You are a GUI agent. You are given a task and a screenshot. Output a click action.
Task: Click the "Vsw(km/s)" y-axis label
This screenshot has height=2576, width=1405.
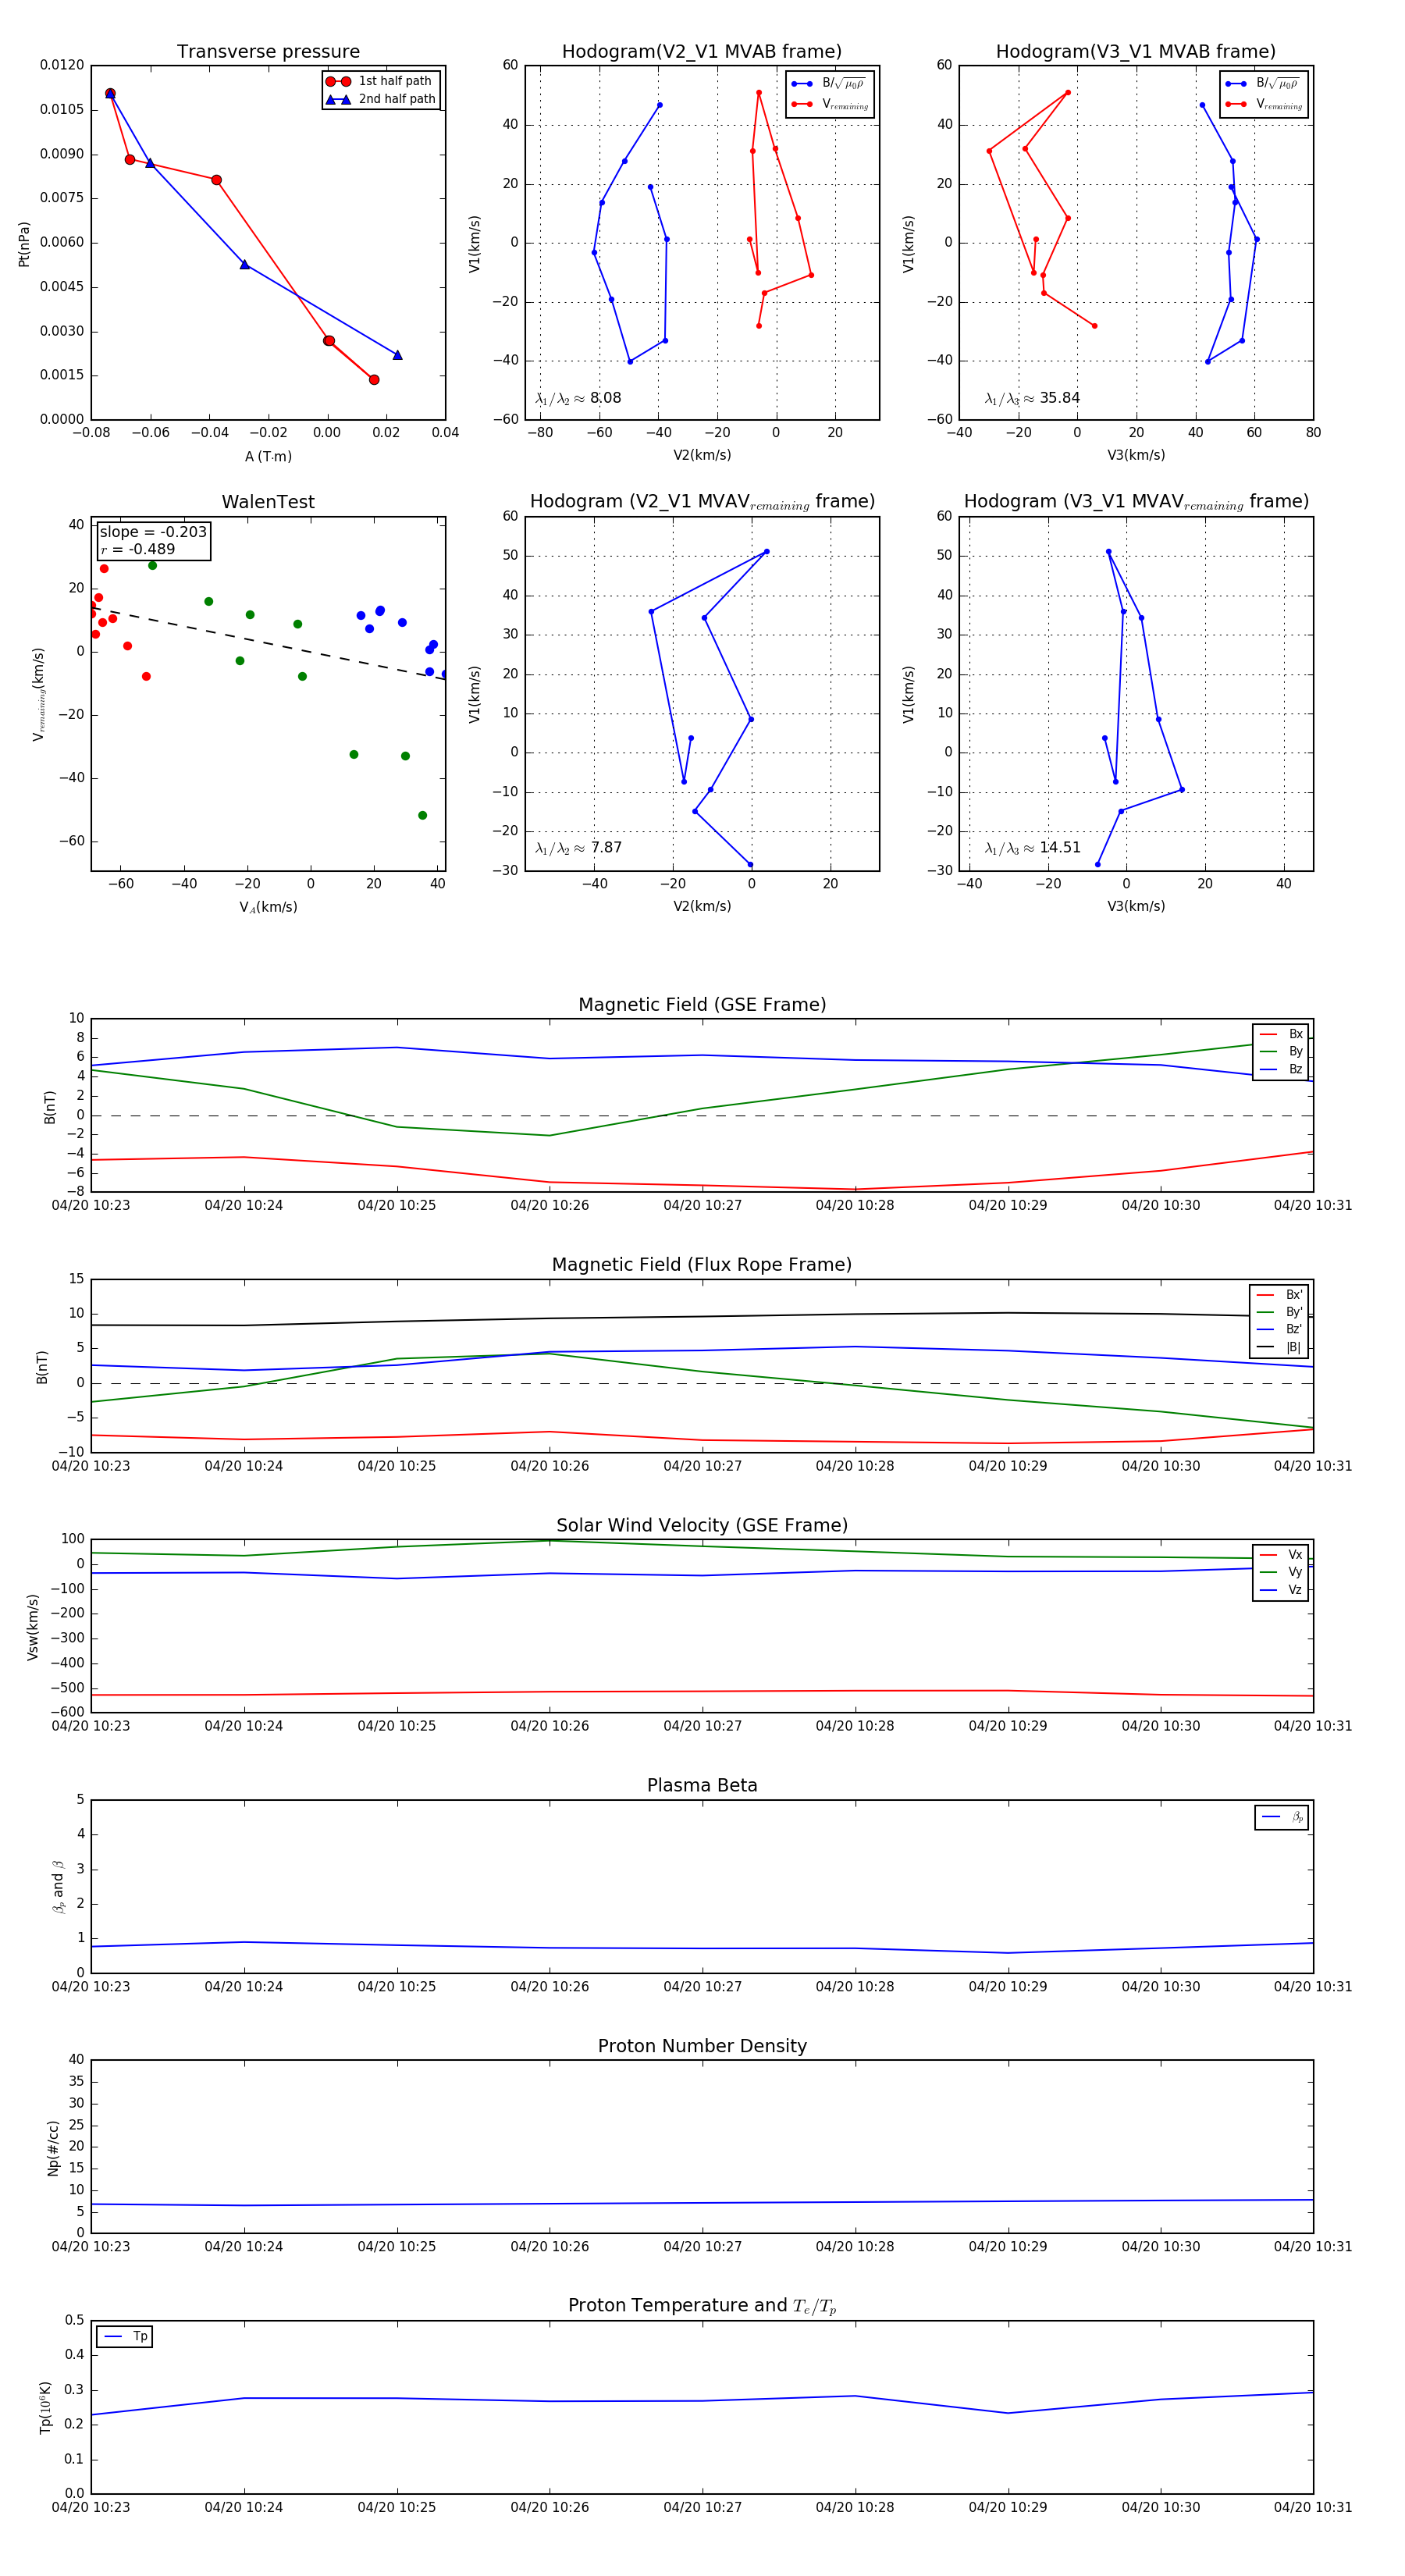[x=33, y=1627]
